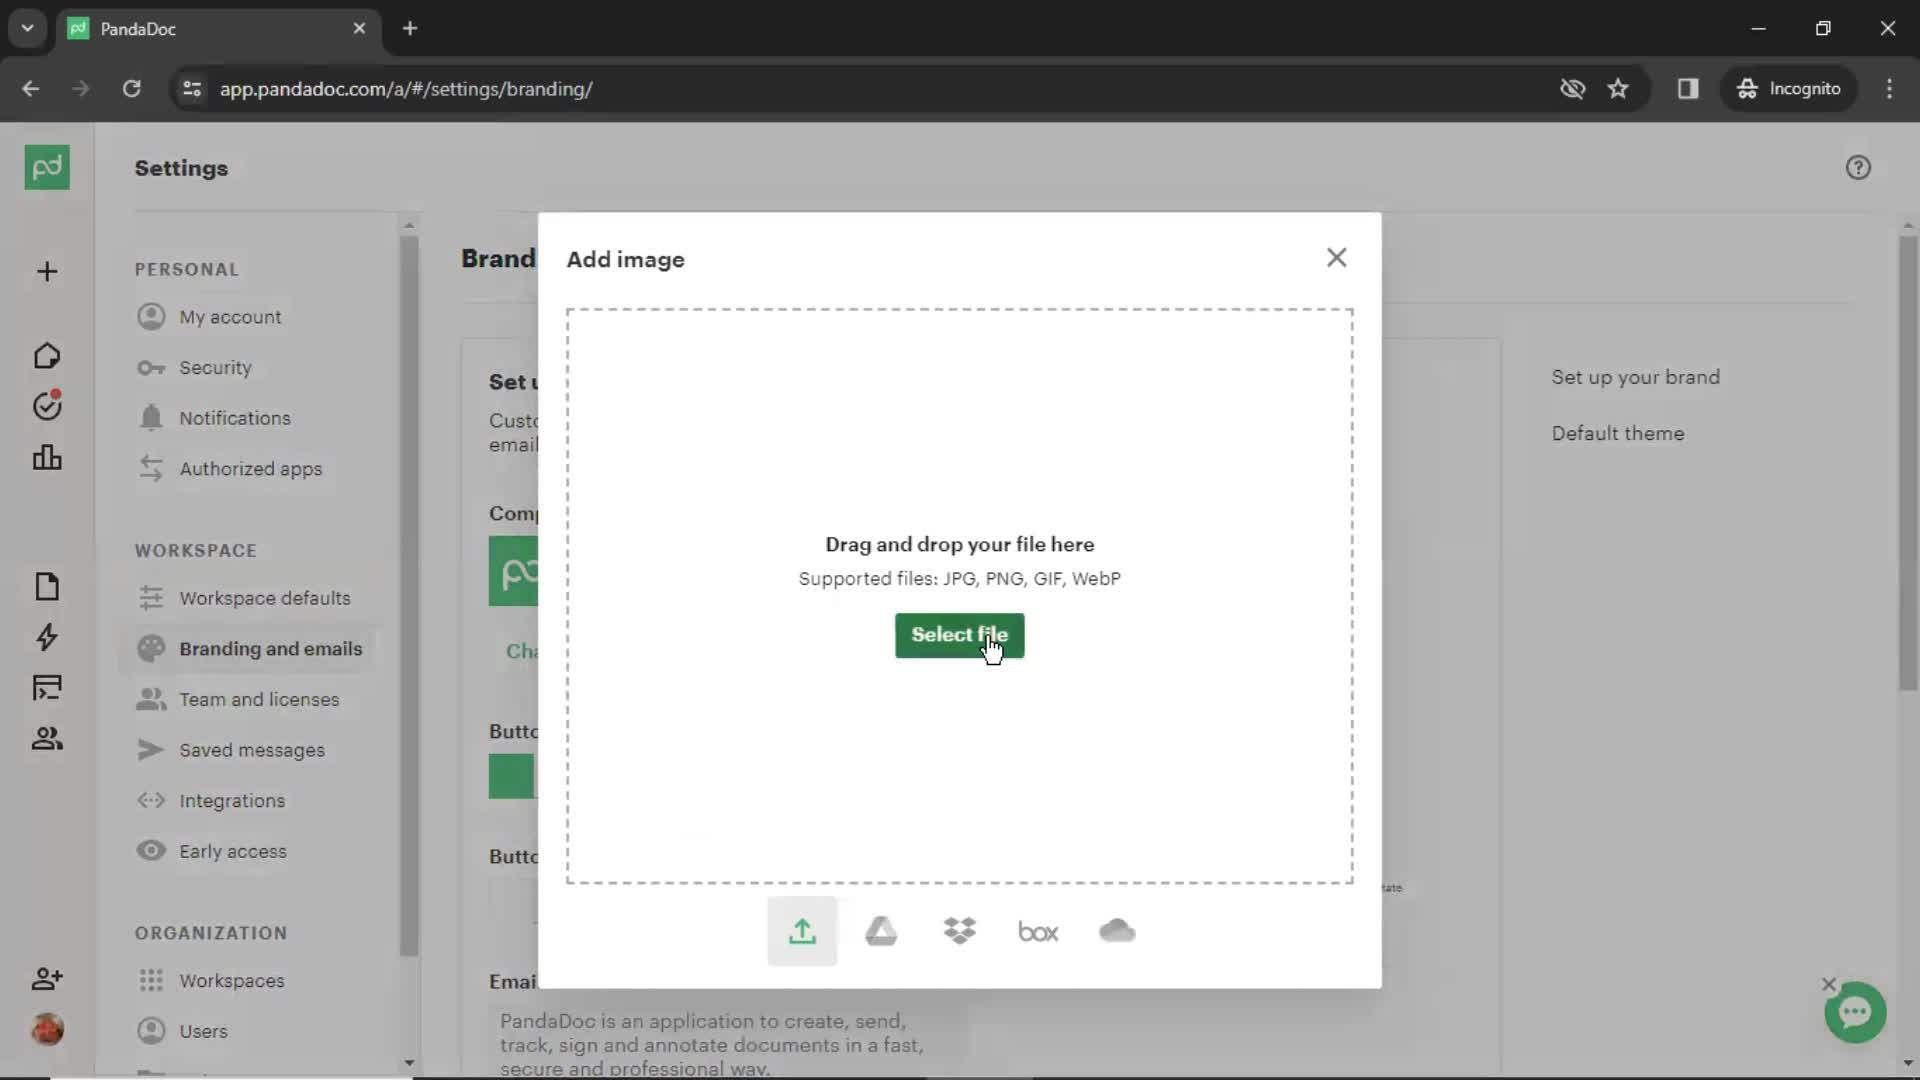Image resolution: width=1920 pixels, height=1080 pixels.
Task: Navigate to My account settings
Action: click(x=231, y=316)
